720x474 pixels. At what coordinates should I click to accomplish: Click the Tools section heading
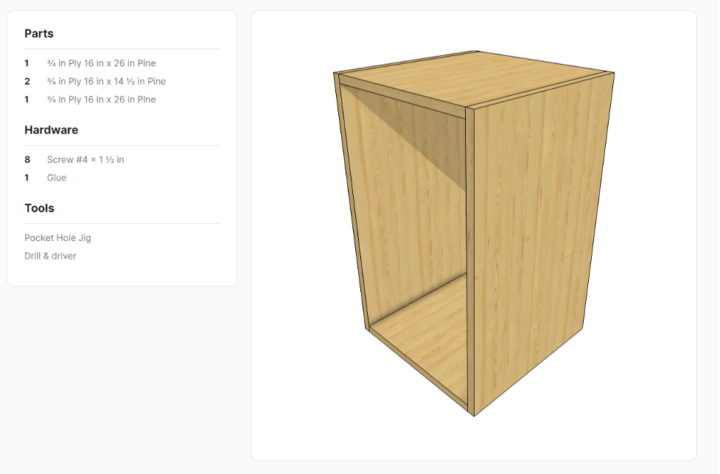(39, 208)
